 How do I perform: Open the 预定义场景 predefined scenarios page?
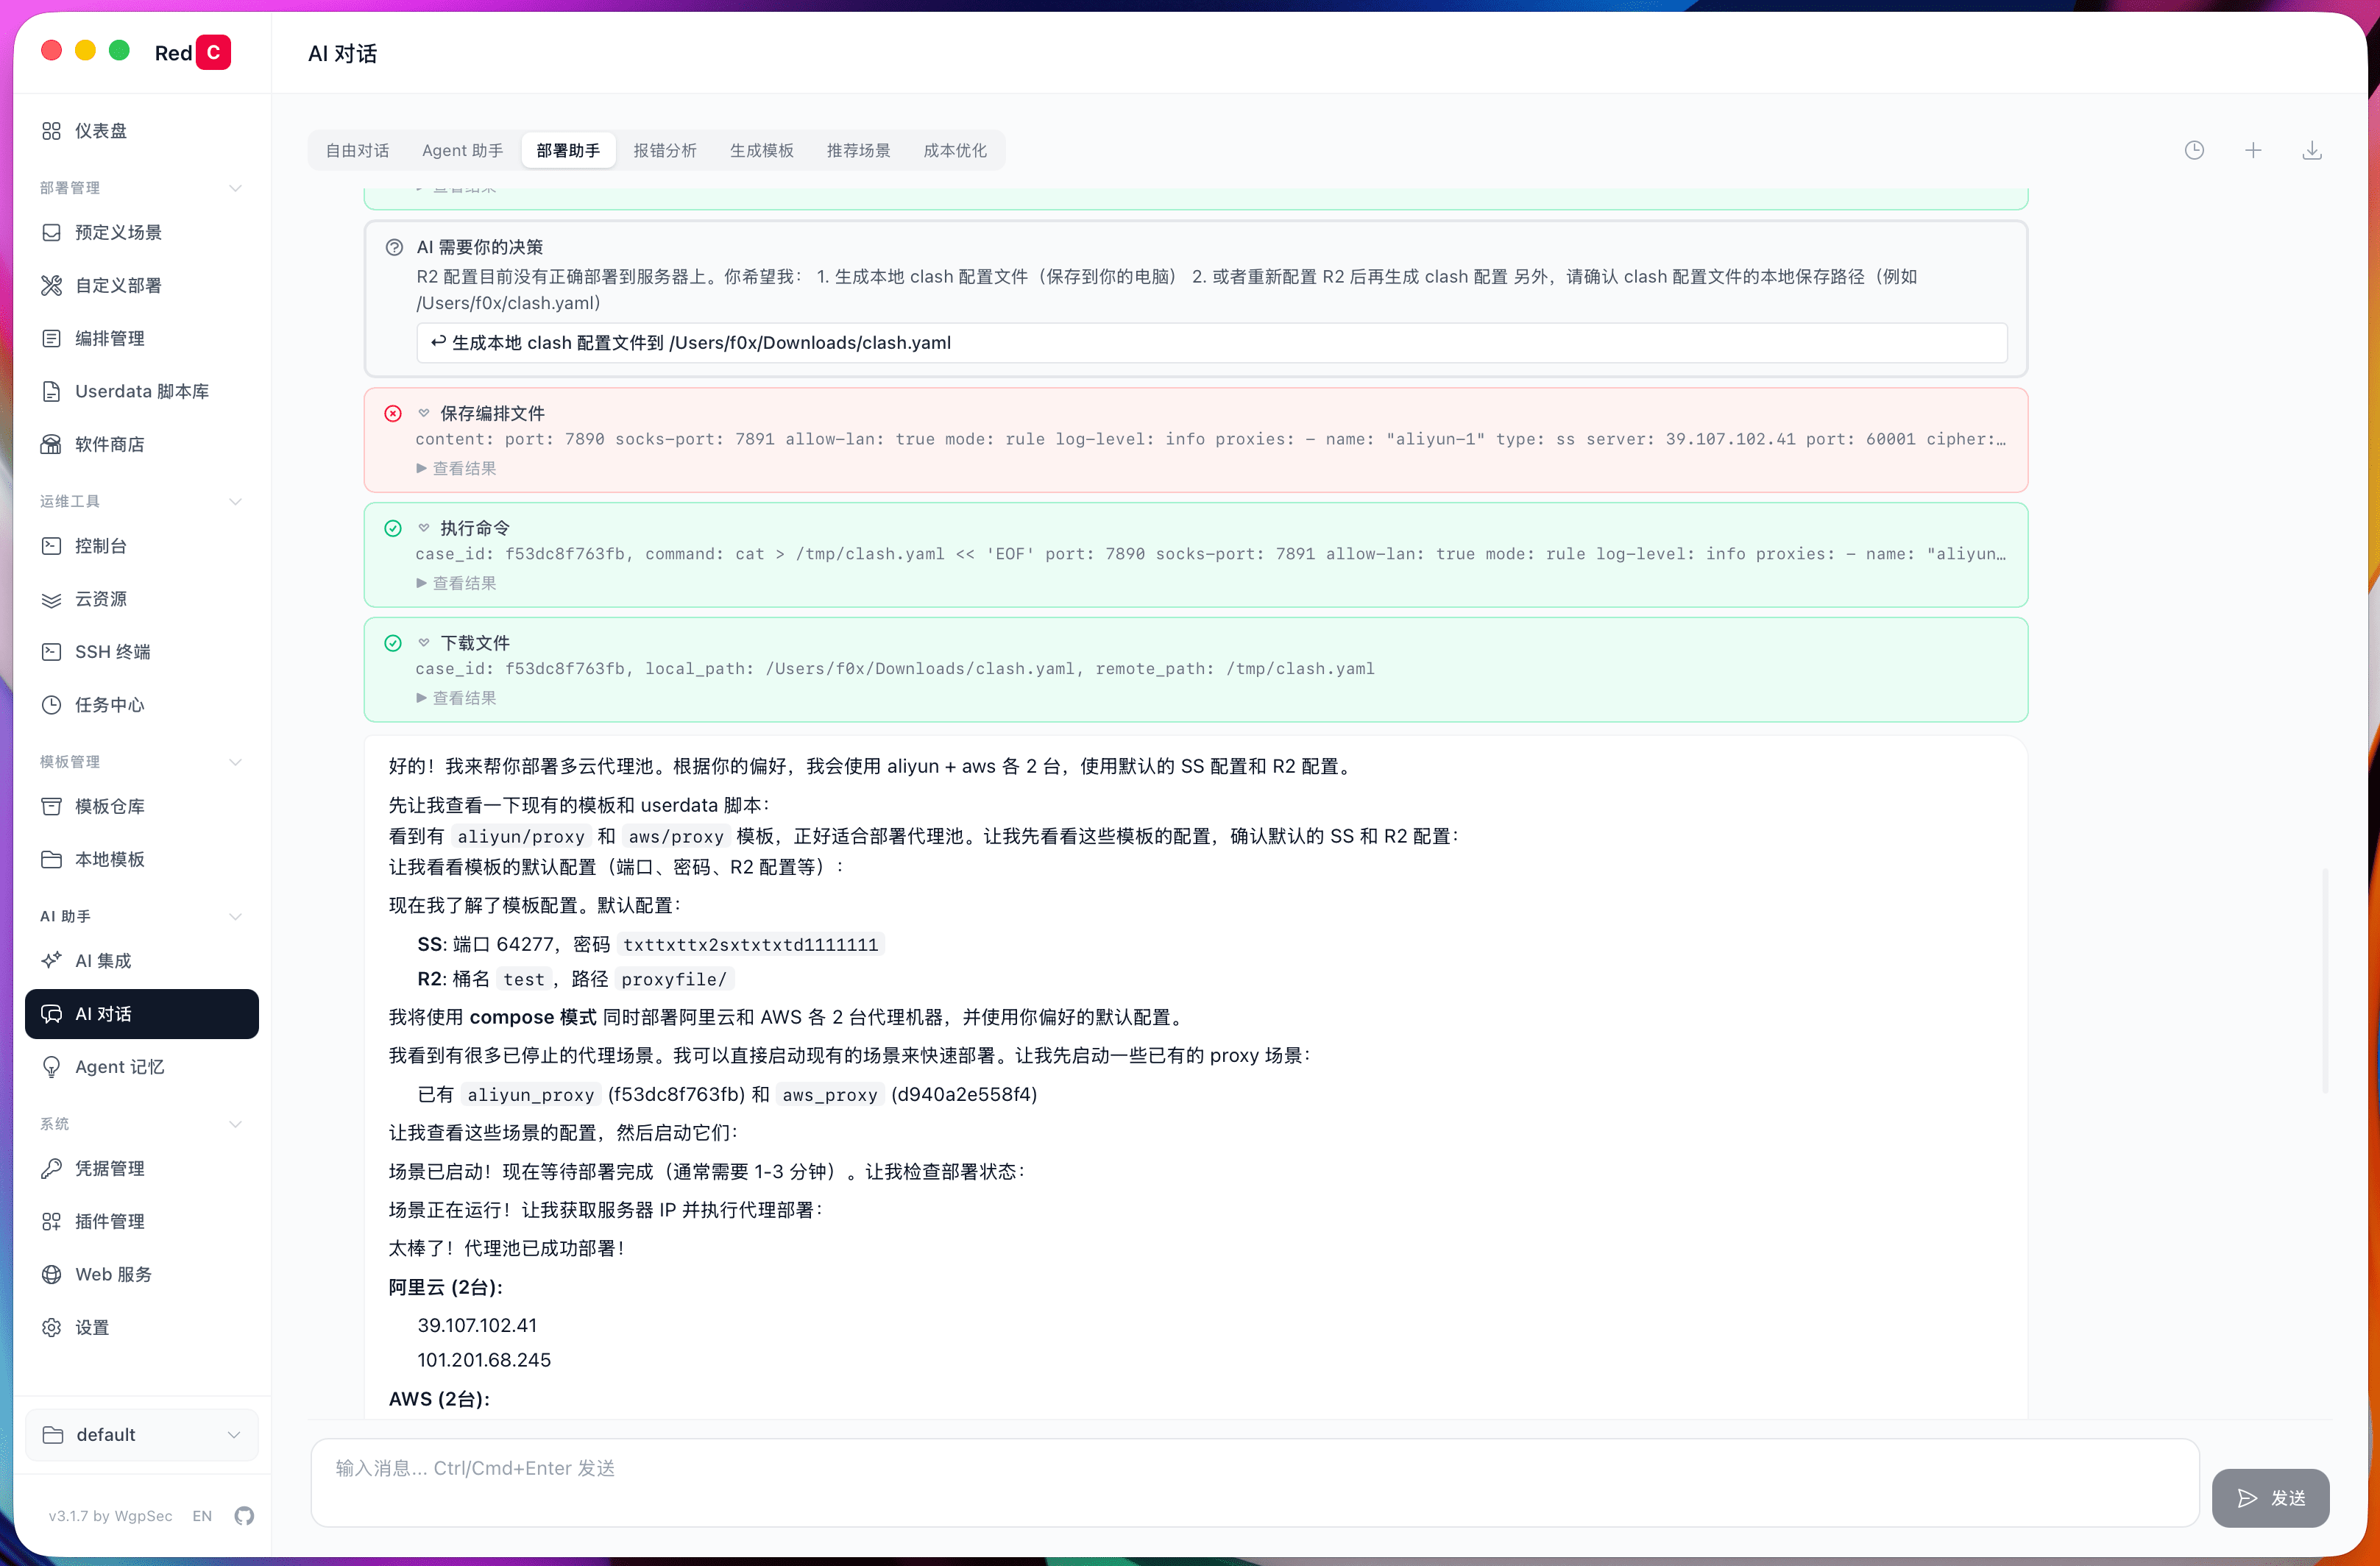tap(117, 232)
